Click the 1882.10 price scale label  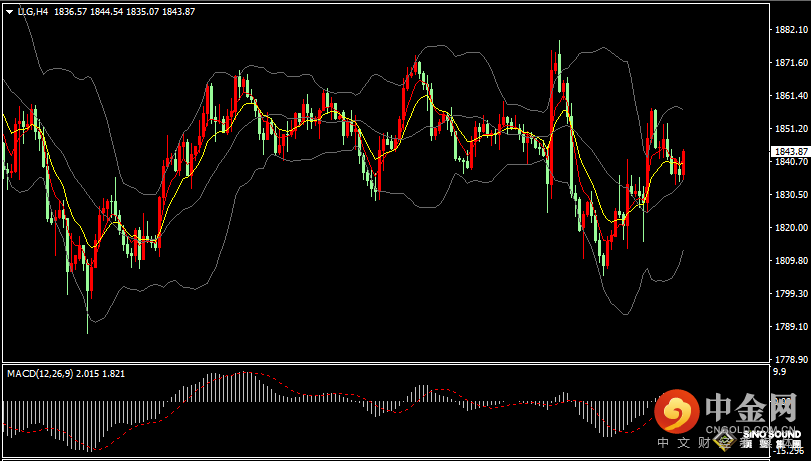(x=792, y=30)
